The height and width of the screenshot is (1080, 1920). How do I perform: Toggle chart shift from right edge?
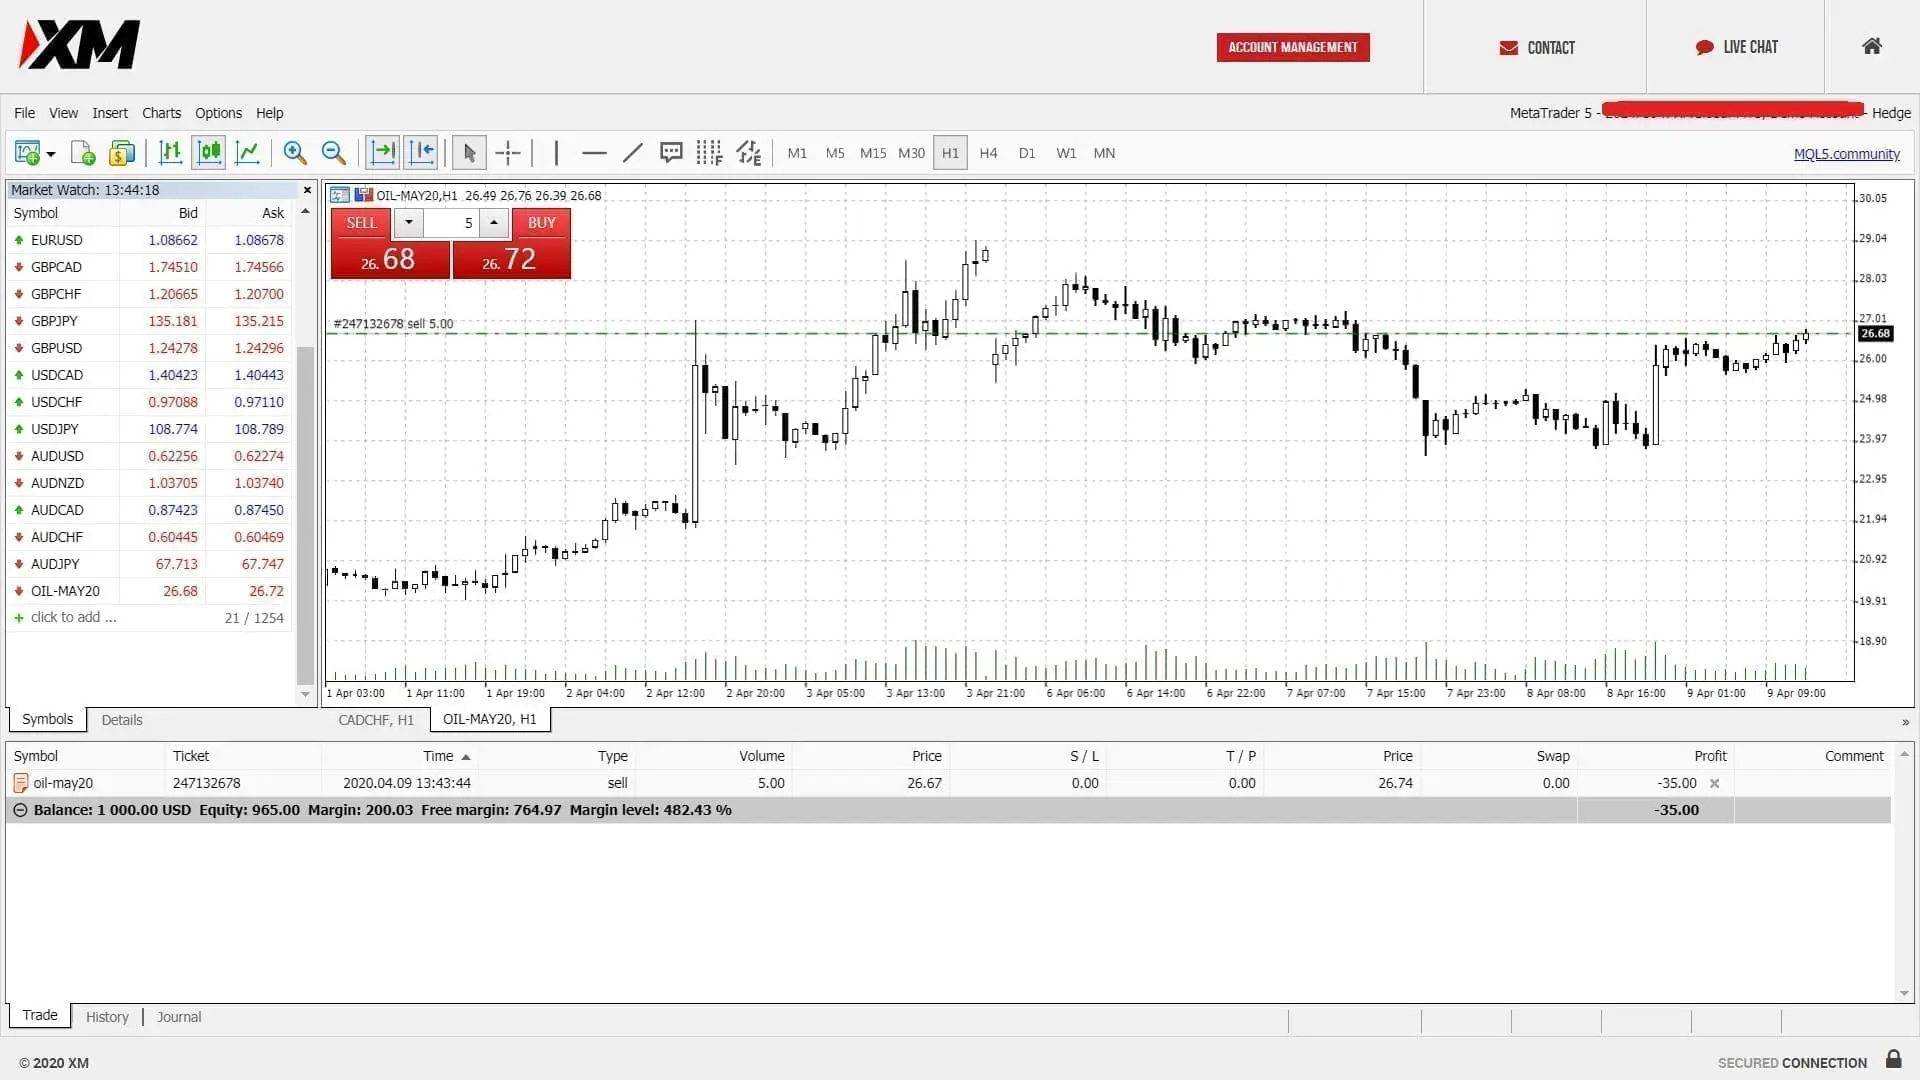[420, 152]
